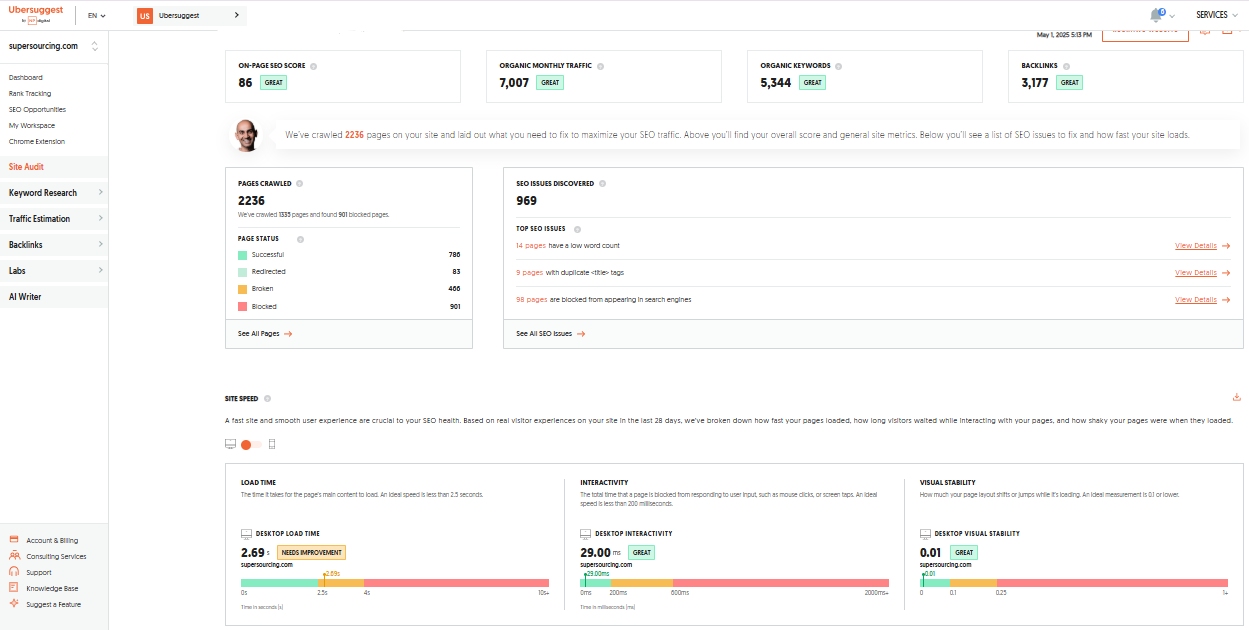This screenshot has width=1249, height=630.
Task: Click the Site Speed download icon
Action: (1237, 397)
